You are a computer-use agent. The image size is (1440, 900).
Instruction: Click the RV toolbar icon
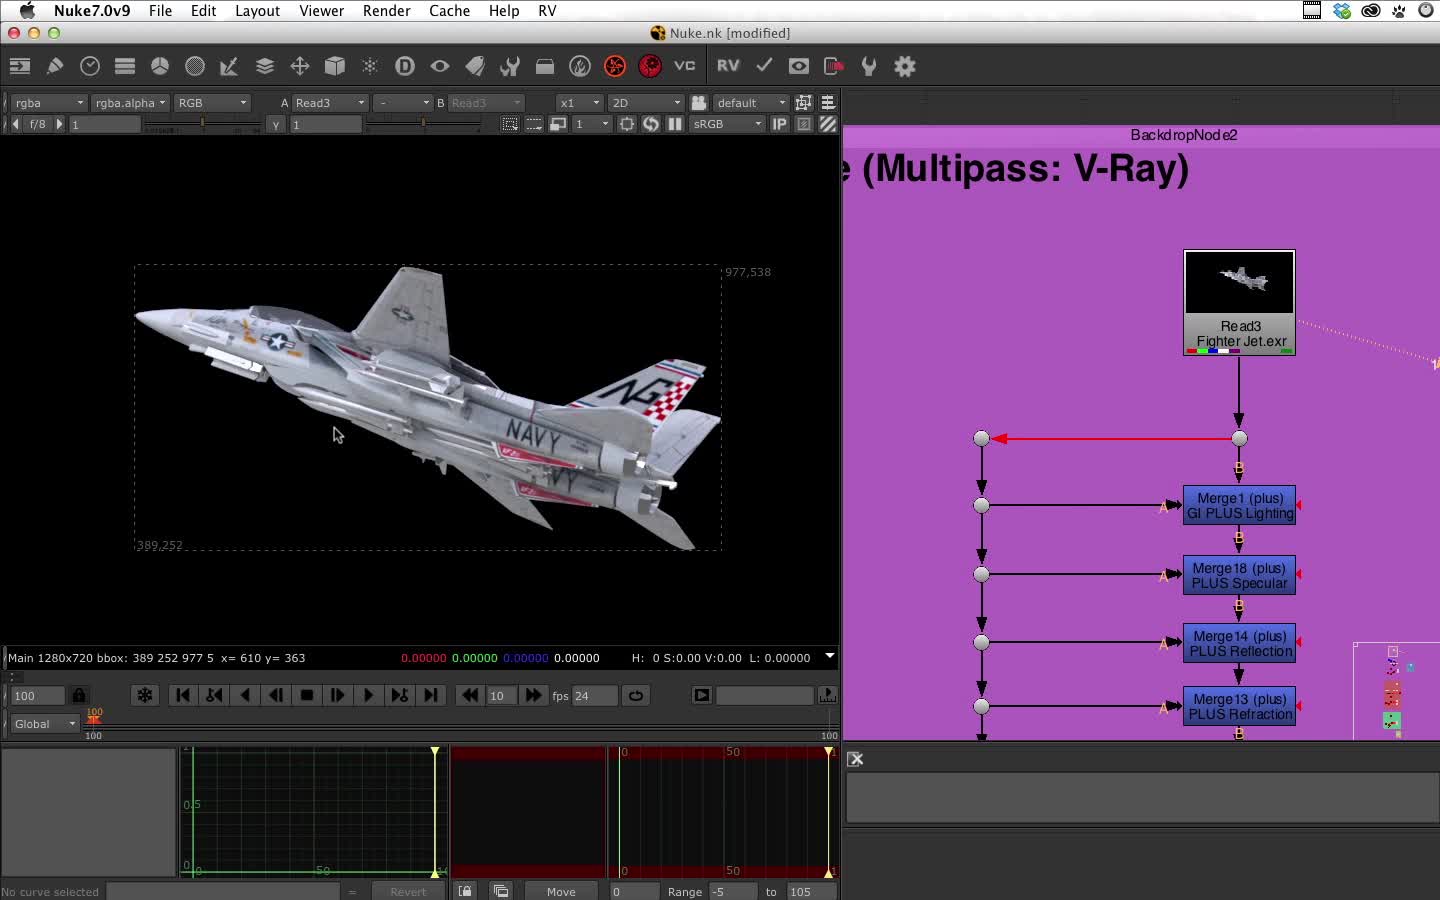pos(728,66)
